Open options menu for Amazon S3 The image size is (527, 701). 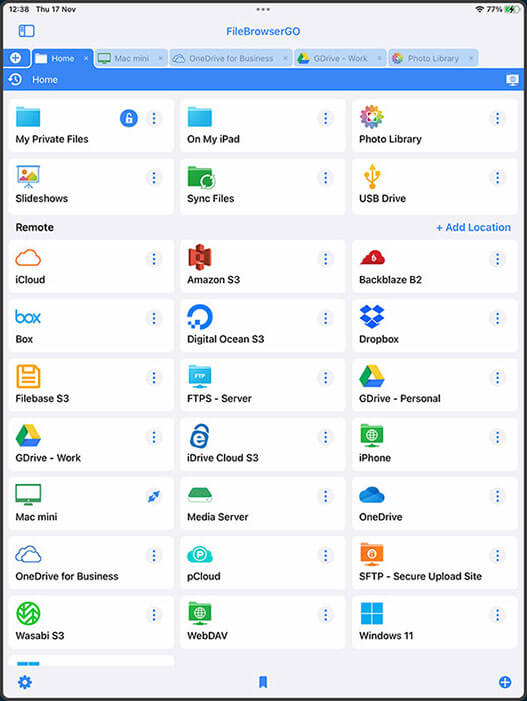325,259
